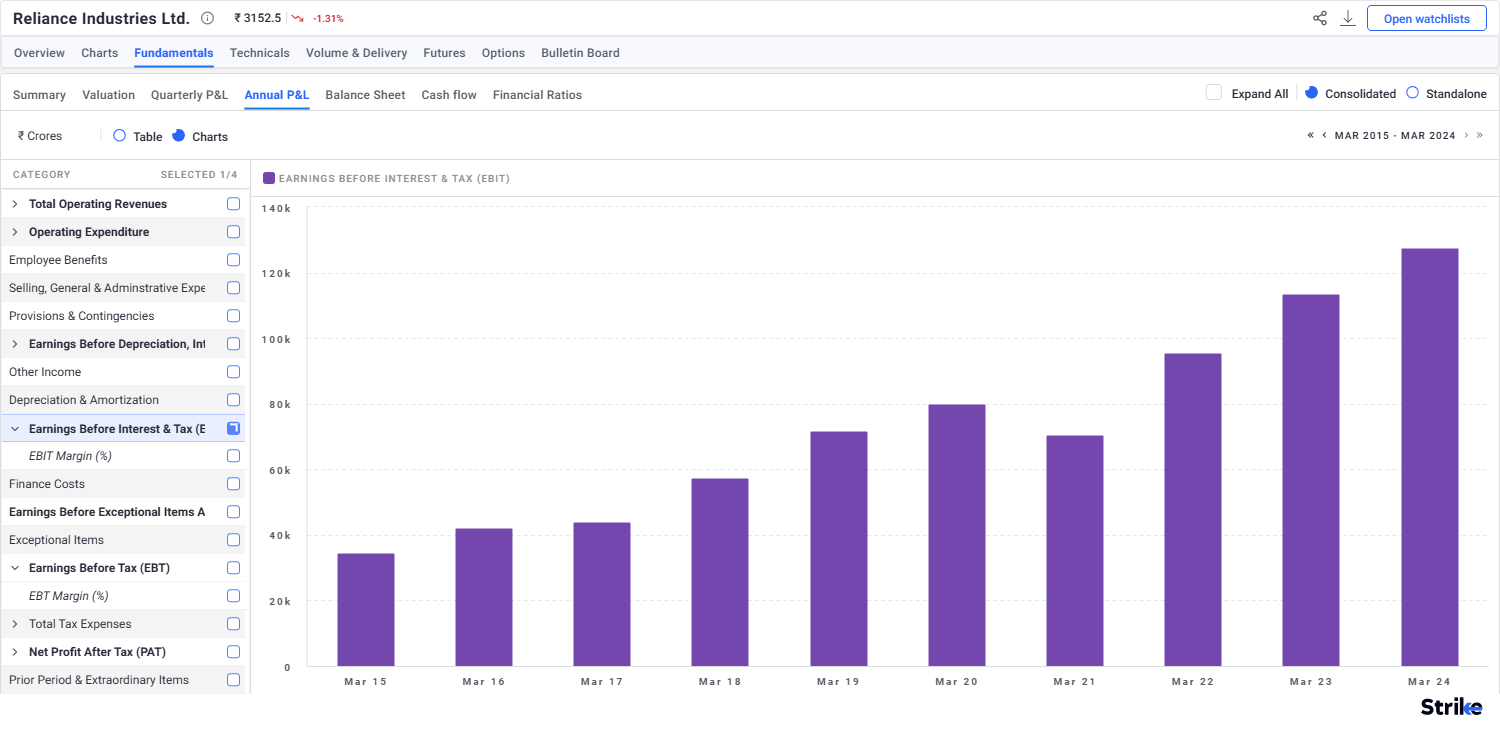Uncheck Earnings Before Interest & Tax checkbox
The width and height of the screenshot is (1500, 729).
(233, 428)
